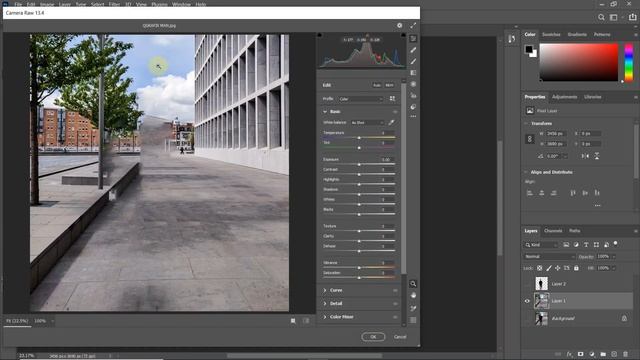Collapse the Transform section in Properties
Viewport: 640px width, 360px height.
coord(526,123)
